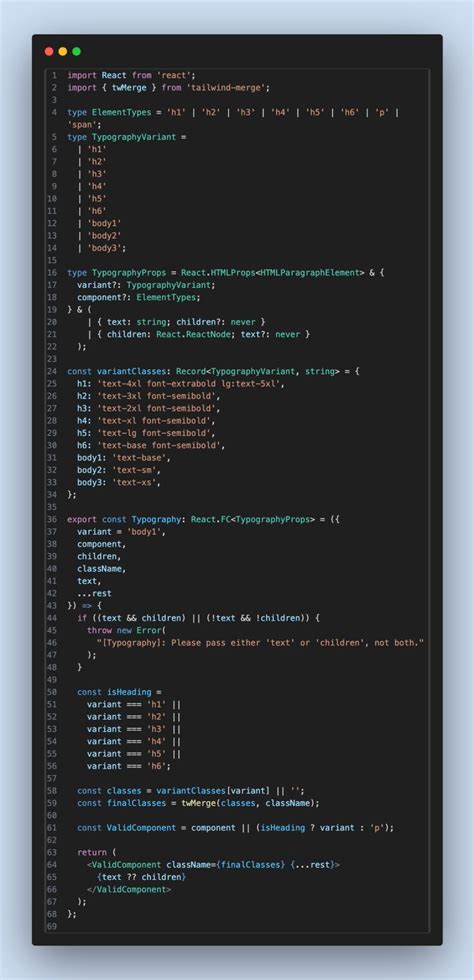The image size is (474, 980).
Task: Click the 'throw' keyword on line 45
Action: (99, 630)
